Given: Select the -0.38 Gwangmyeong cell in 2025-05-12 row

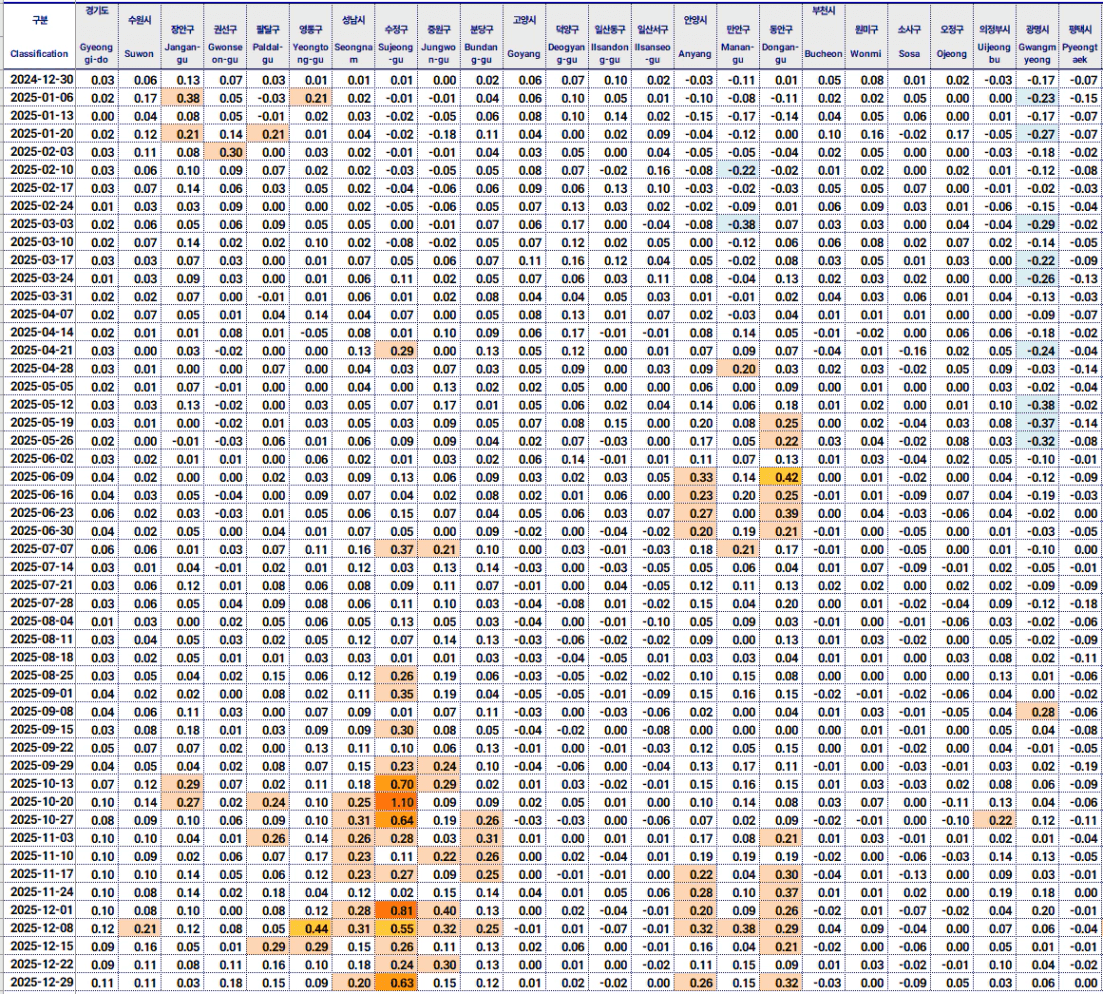Looking at the screenshot, I should [1037, 404].
